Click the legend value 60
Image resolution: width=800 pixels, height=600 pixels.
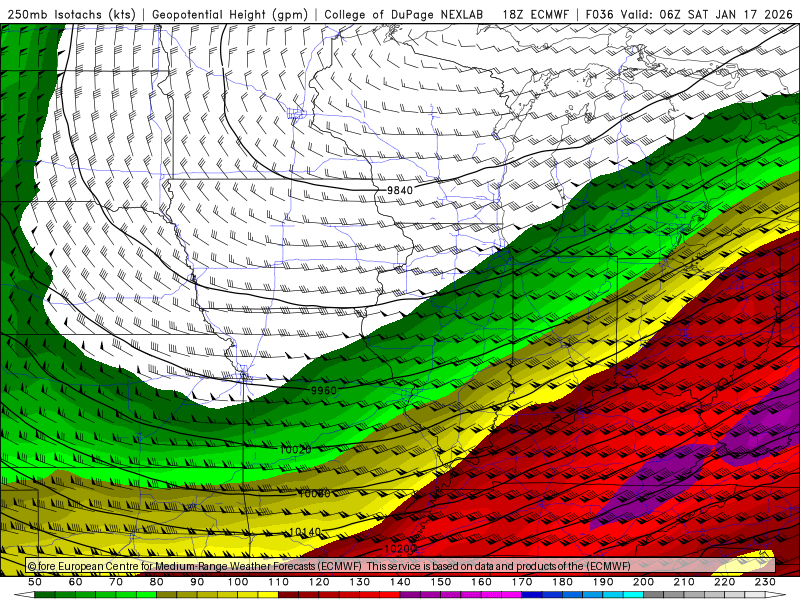[x=76, y=582]
